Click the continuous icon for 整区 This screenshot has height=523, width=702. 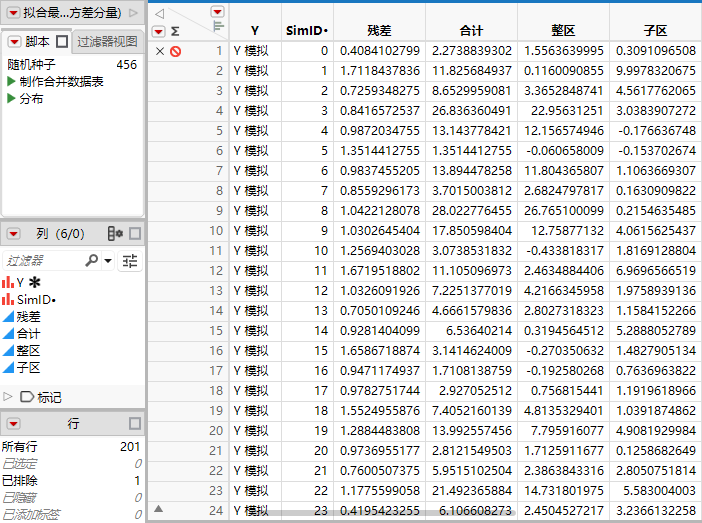(8, 351)
